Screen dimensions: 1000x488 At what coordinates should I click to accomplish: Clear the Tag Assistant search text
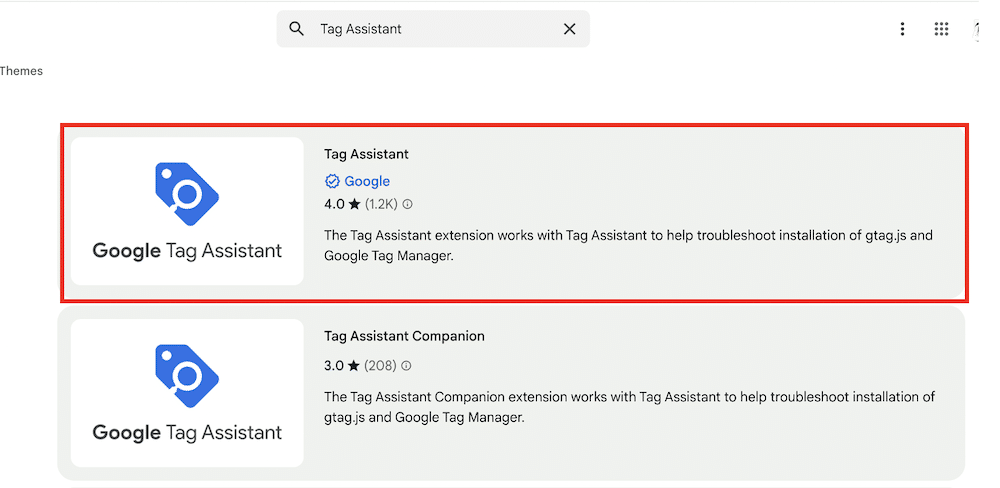pyautogui.click(x=570, y=29)
